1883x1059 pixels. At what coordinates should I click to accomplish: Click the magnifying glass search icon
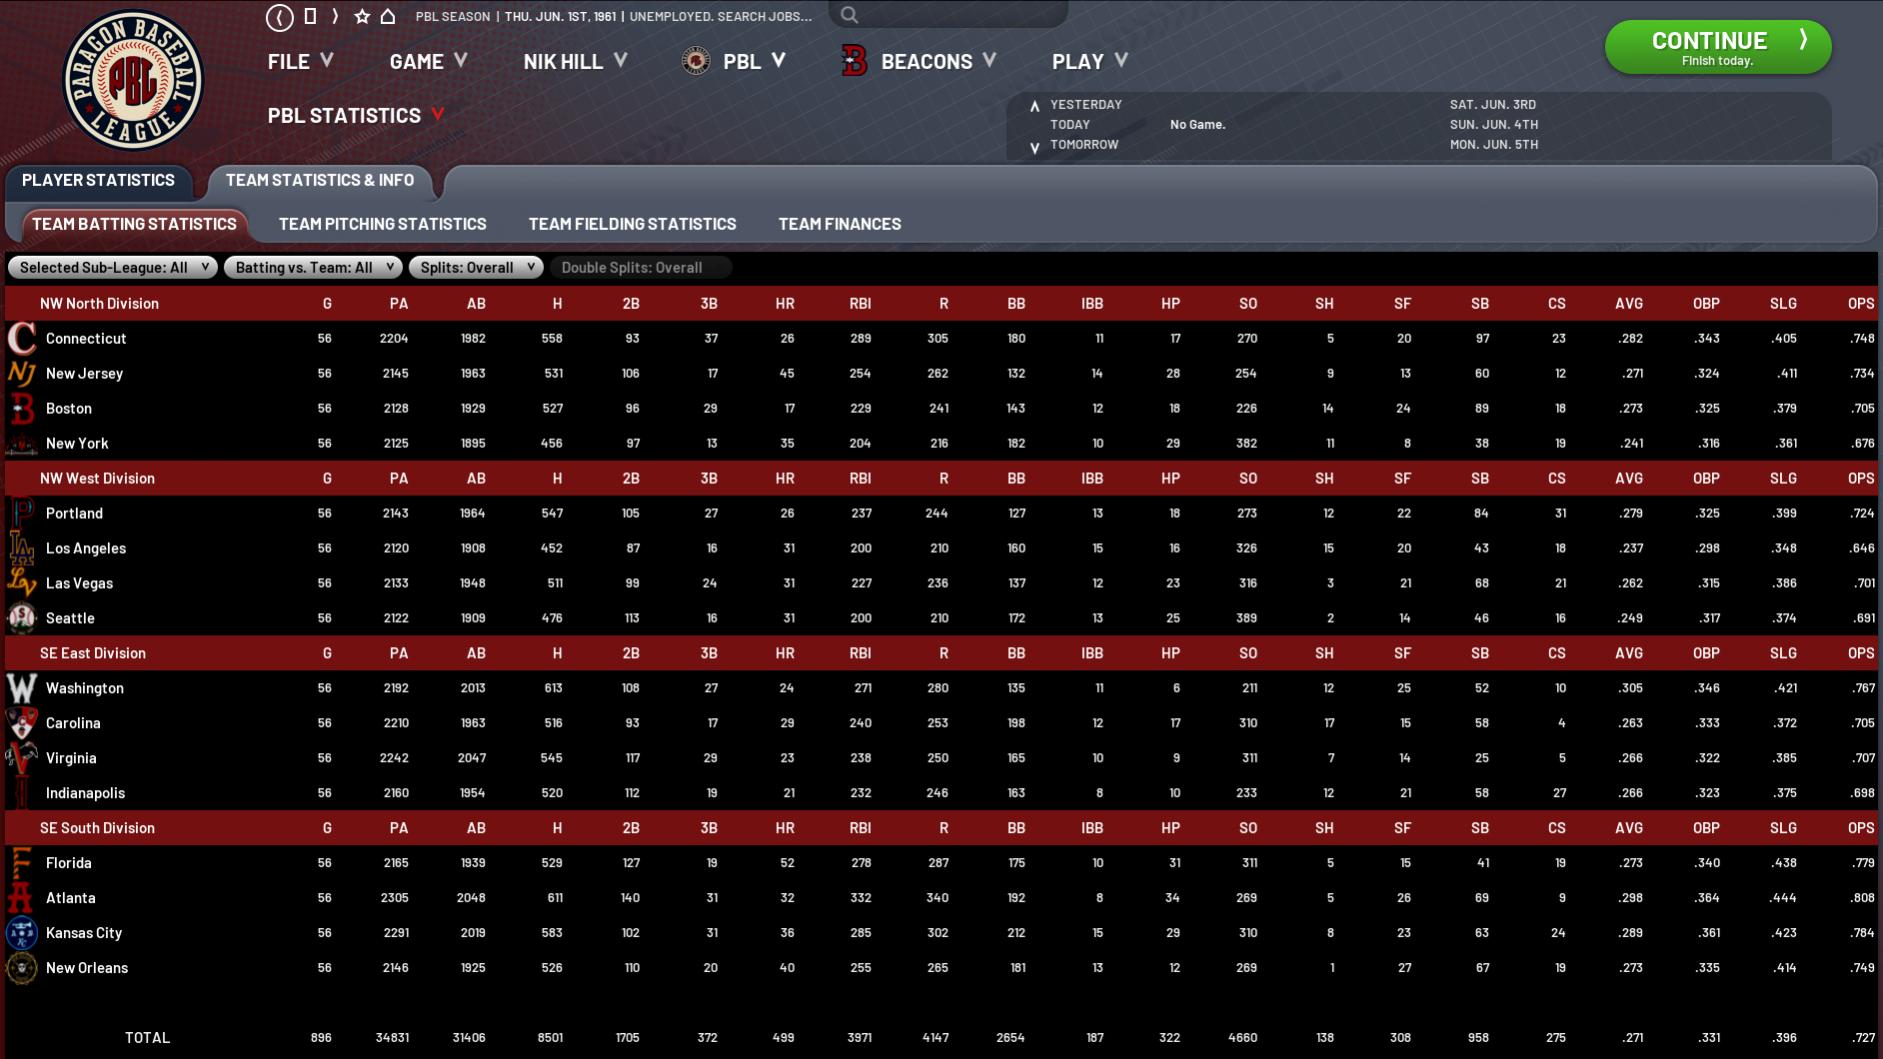[849, 15]
